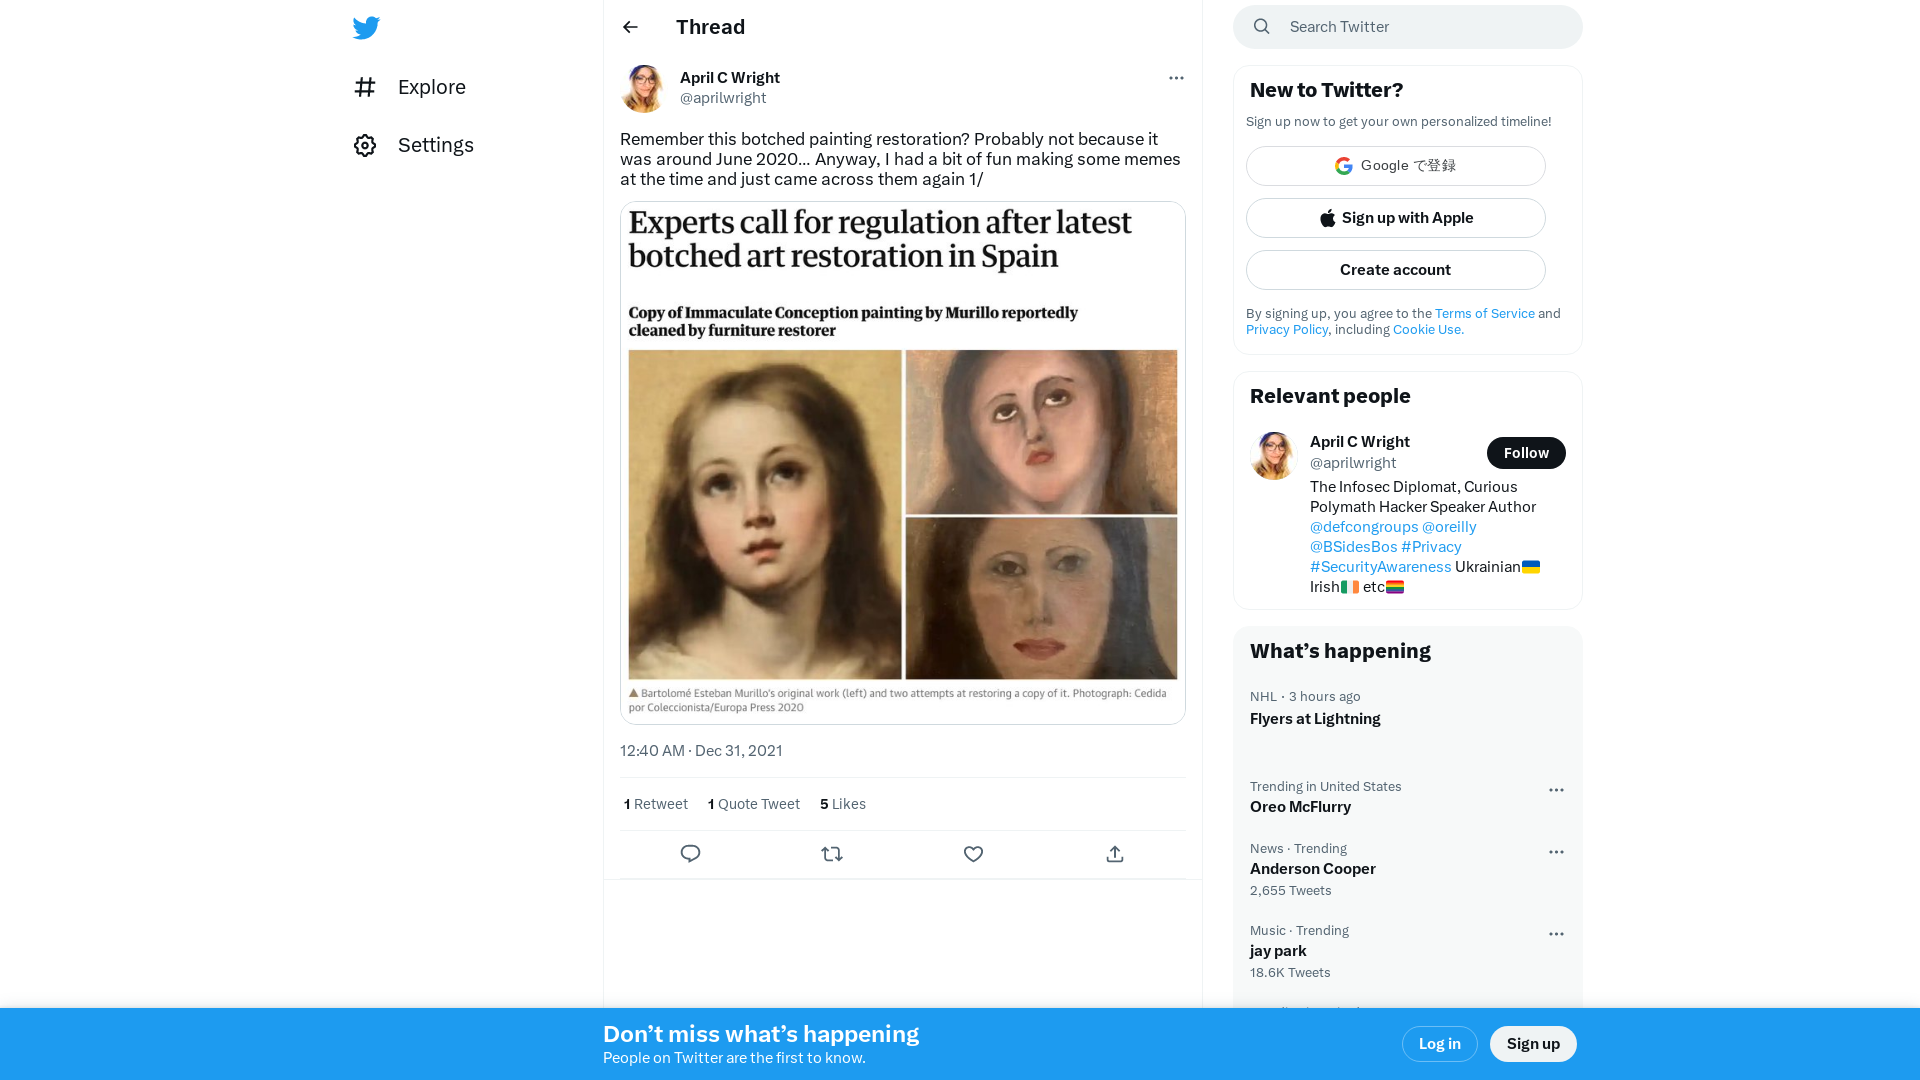The height and width of the screenshot is (1080, 1920).
Task: Like the tweet with the heart icon
Action: (973, 854)
